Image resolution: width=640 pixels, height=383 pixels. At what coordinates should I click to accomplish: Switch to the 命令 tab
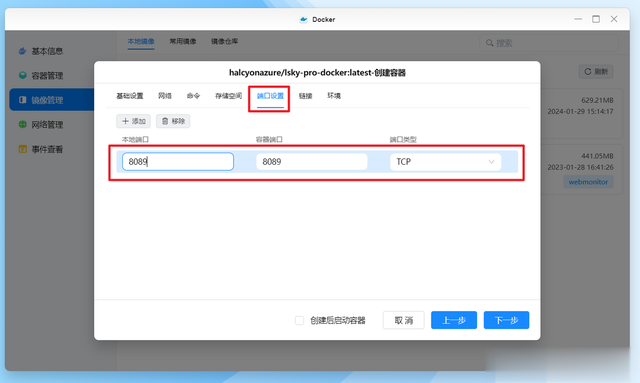click(x=193, y=96)
